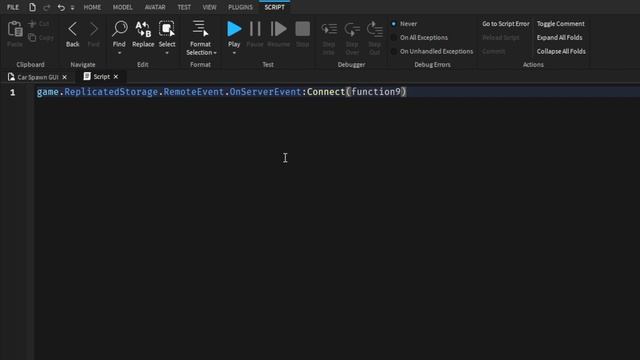Switch to the AVATAR ribbon tab

(155, 7)
